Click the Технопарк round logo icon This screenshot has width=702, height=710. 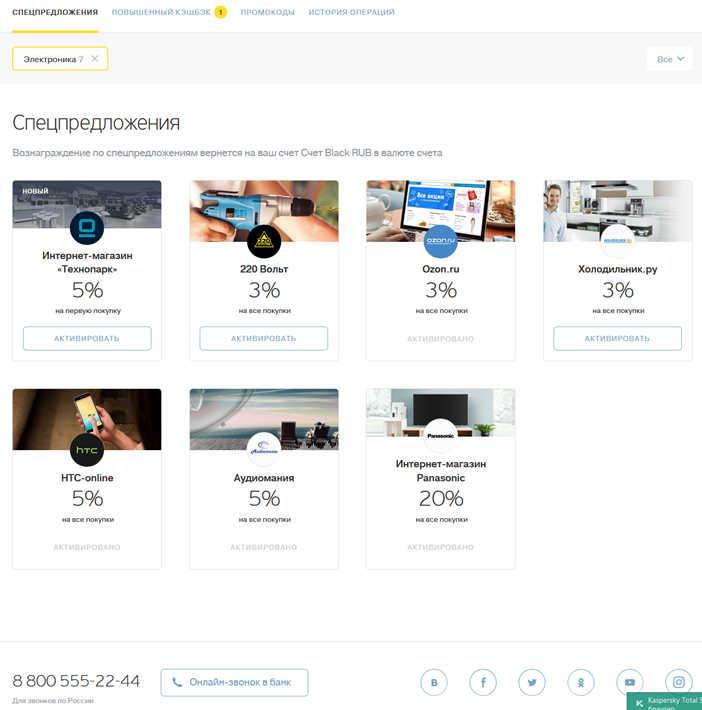(x=87, y=228)
